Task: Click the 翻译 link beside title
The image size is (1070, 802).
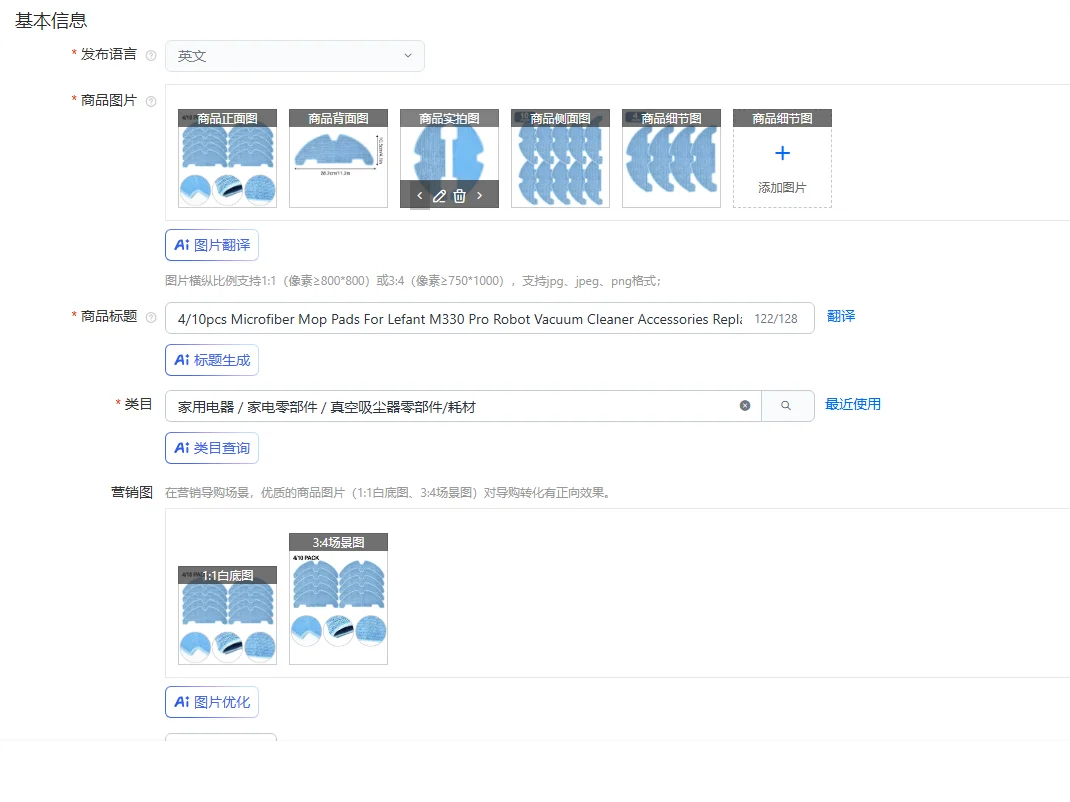Action: [841, 316]
